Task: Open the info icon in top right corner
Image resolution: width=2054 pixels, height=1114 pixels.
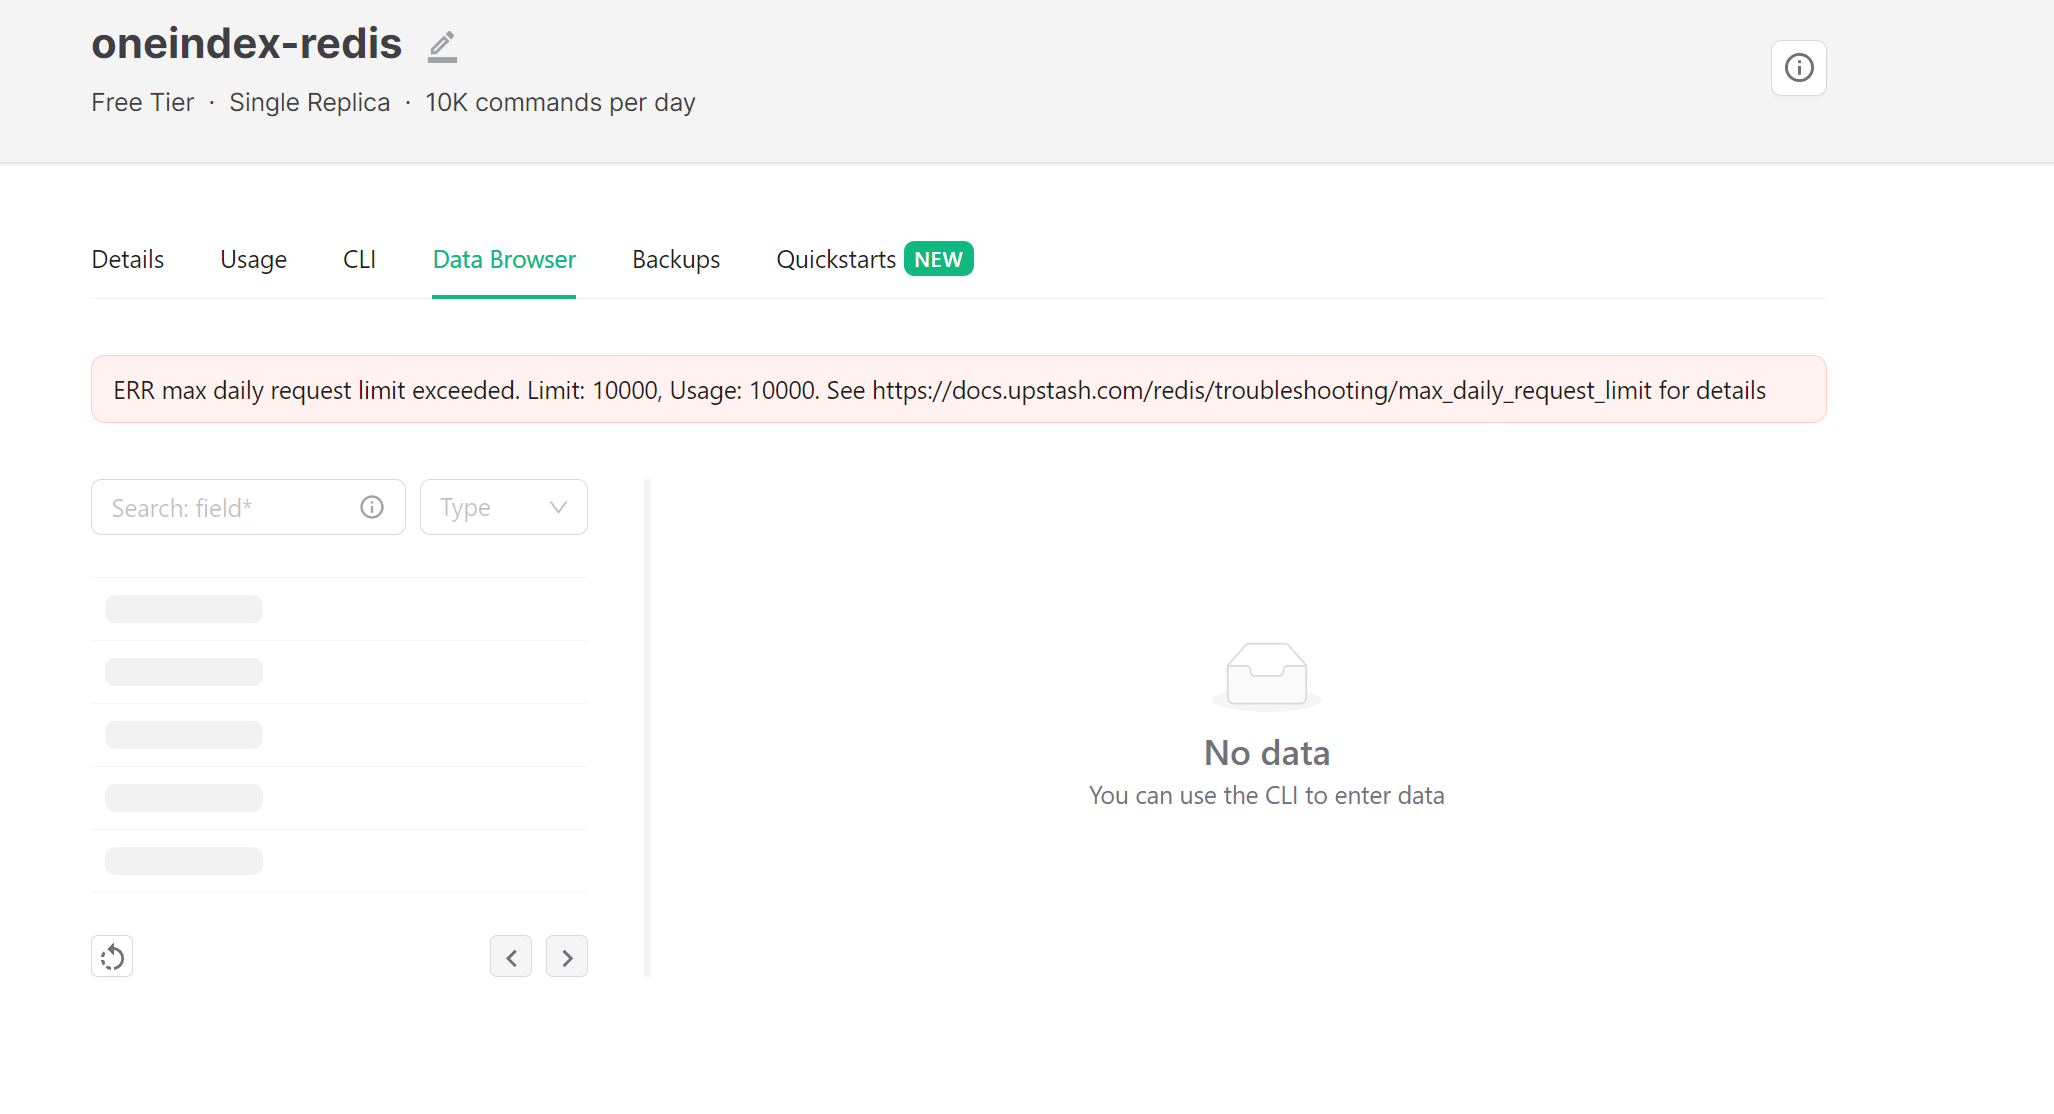Action: [x=1798, y=68]
